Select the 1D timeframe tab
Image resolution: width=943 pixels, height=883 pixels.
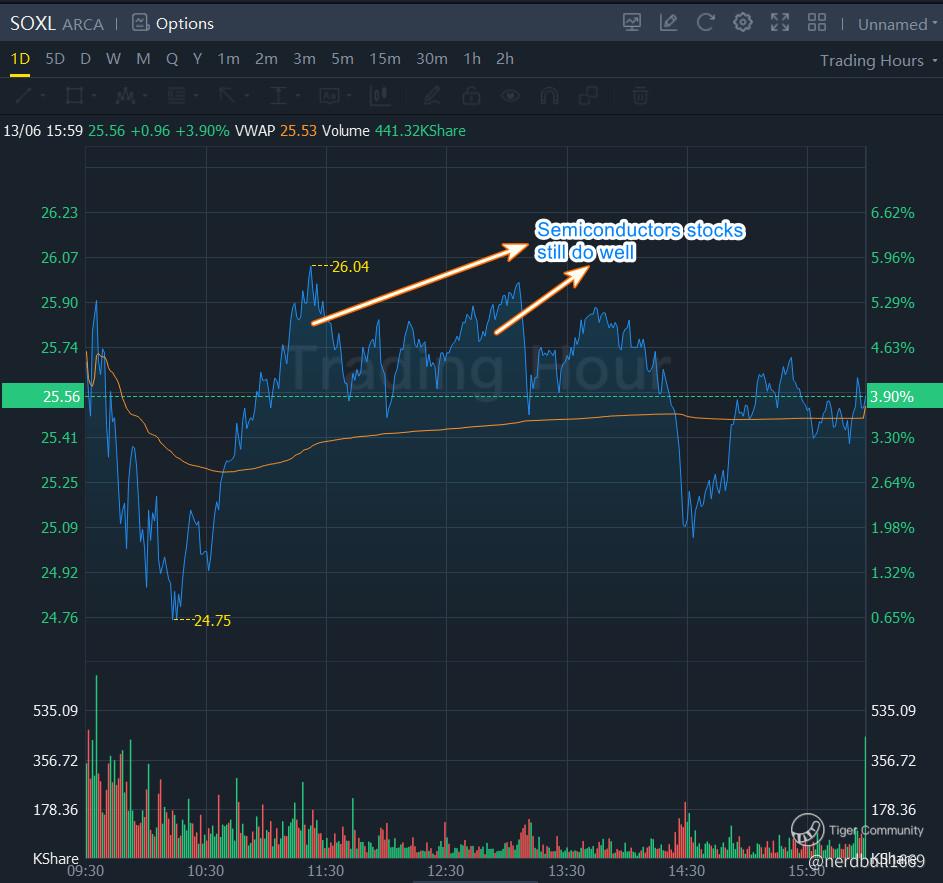coord(20,59)
